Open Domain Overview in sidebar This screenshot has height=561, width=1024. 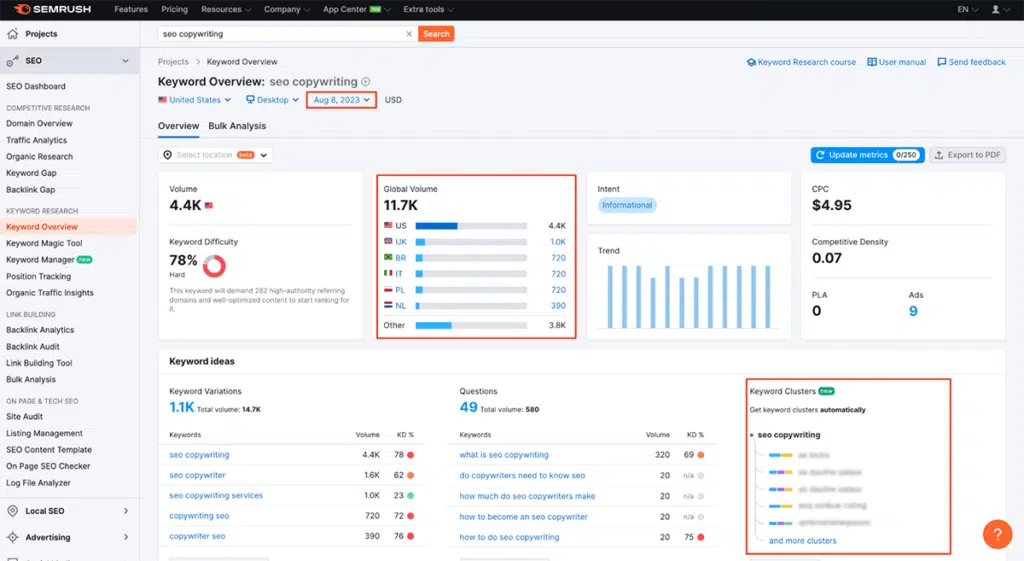[x=39, y=123]
